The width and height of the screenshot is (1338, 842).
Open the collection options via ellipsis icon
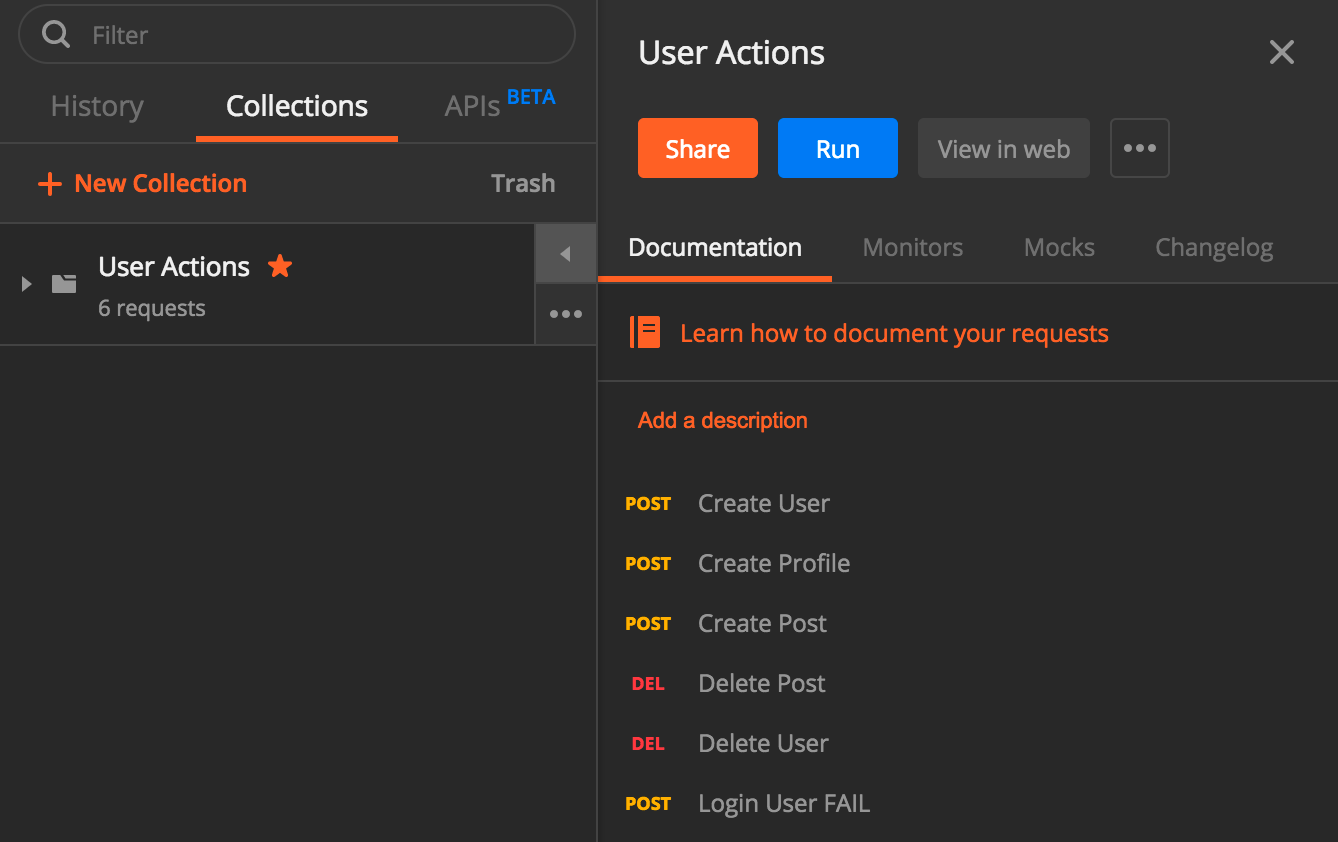click(565, 313)
